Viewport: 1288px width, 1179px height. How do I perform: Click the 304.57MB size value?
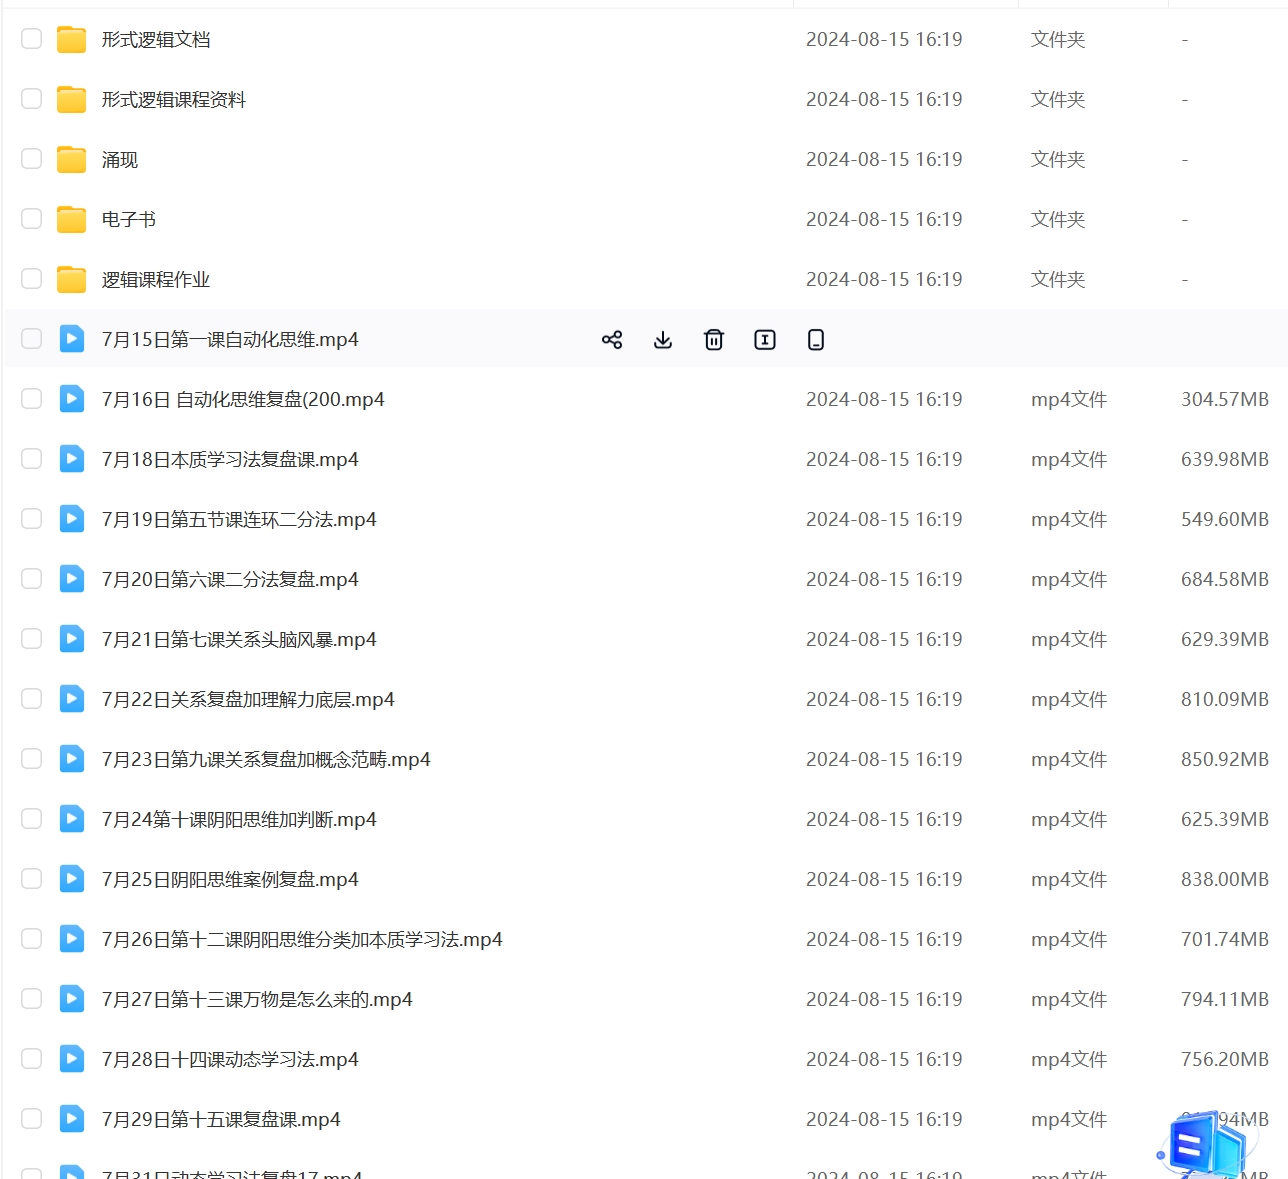click(1225, 400)
